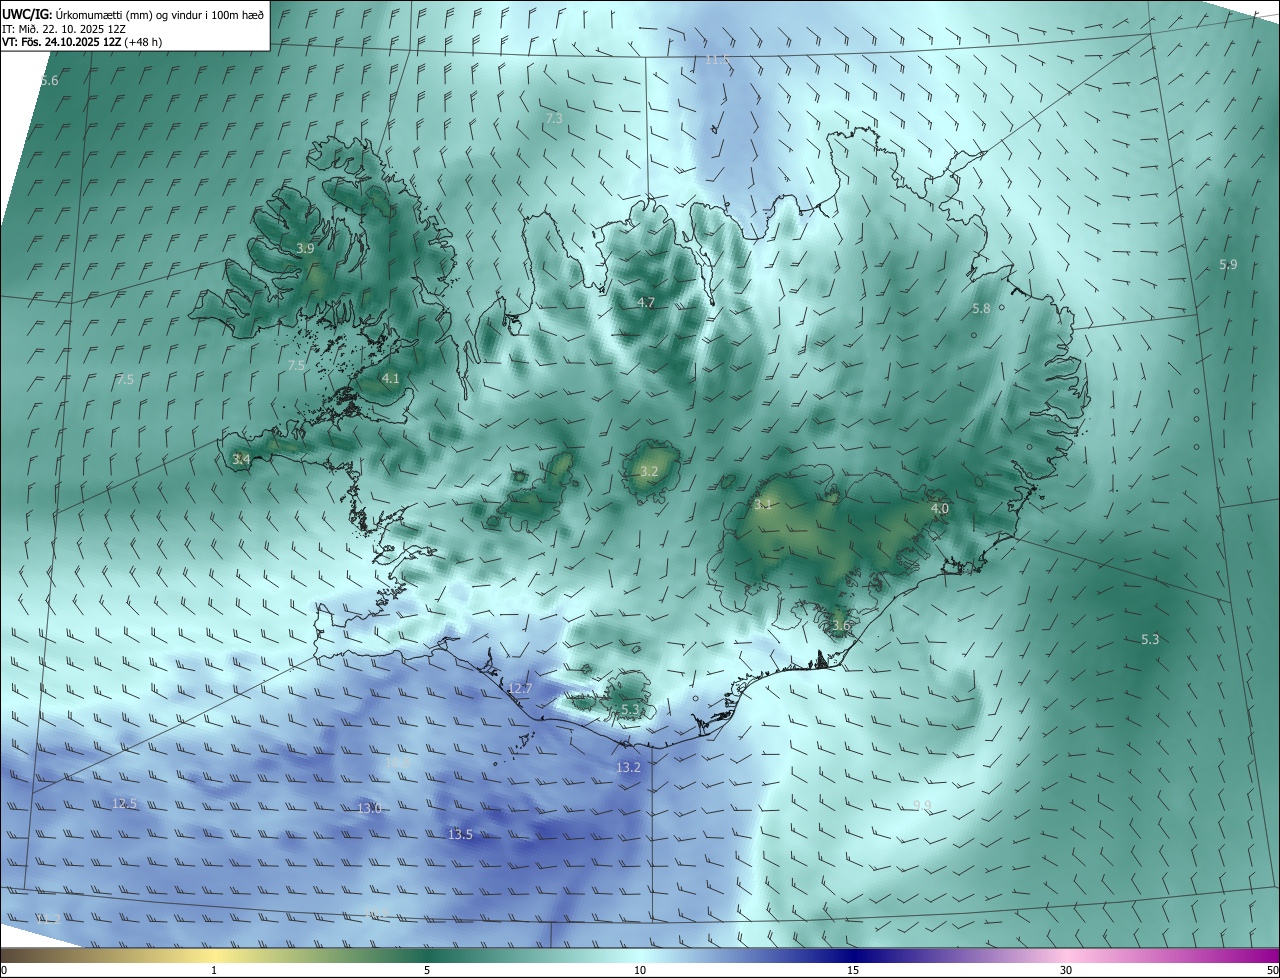Screen dimensions: 1280x978
Task: Click the 3.4 value label on the map
Action: click(x=241, y=459)
